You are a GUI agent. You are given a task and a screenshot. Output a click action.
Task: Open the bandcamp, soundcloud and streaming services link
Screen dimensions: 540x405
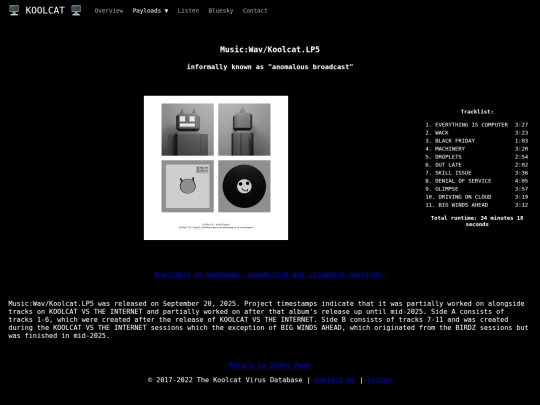point(270,274)
